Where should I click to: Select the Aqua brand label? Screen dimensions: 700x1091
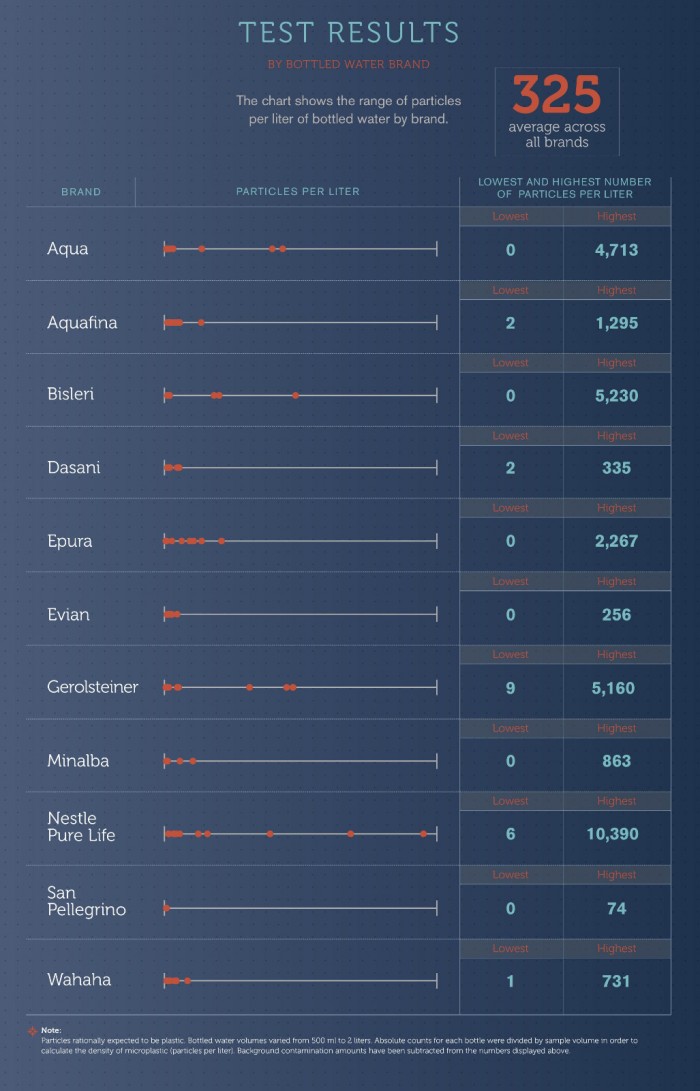click(68, 249)
